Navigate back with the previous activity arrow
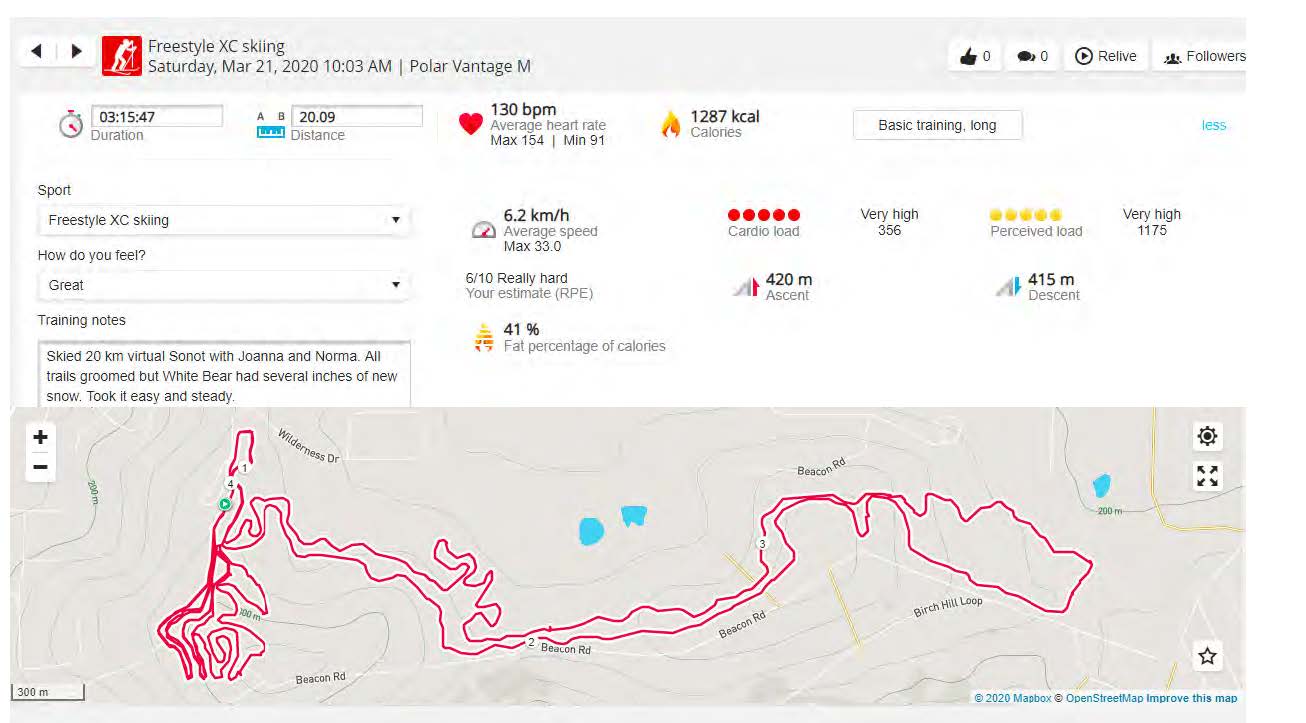This screenshot has width=1306, height=723. click(x=37, y=50)
